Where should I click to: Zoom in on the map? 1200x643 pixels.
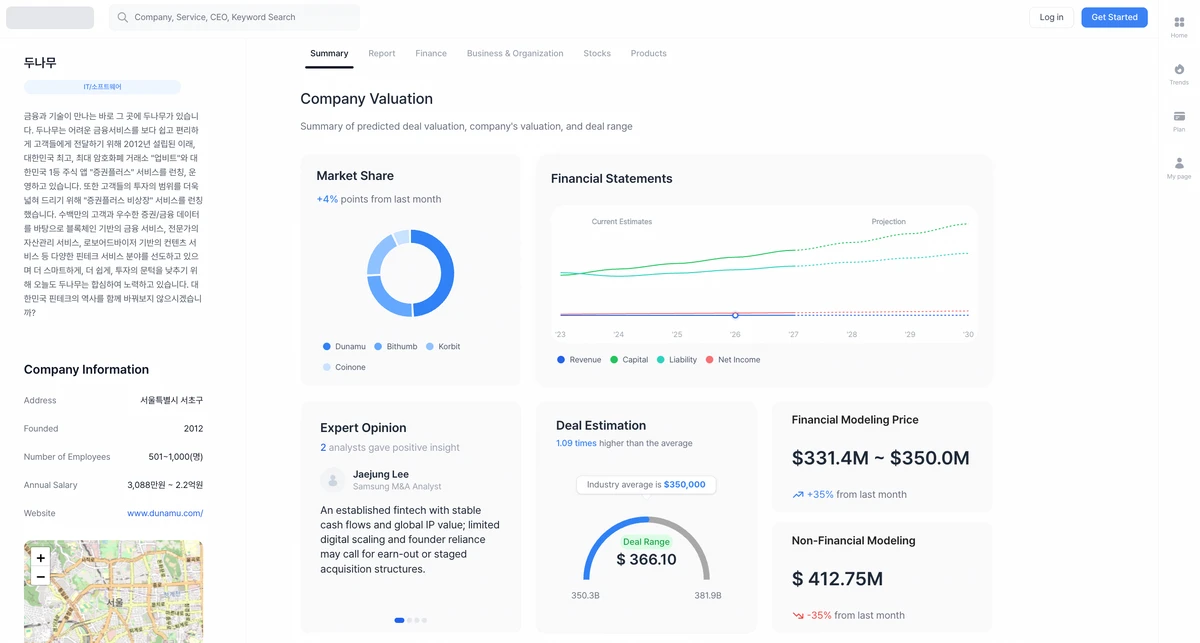pos(41,558)
